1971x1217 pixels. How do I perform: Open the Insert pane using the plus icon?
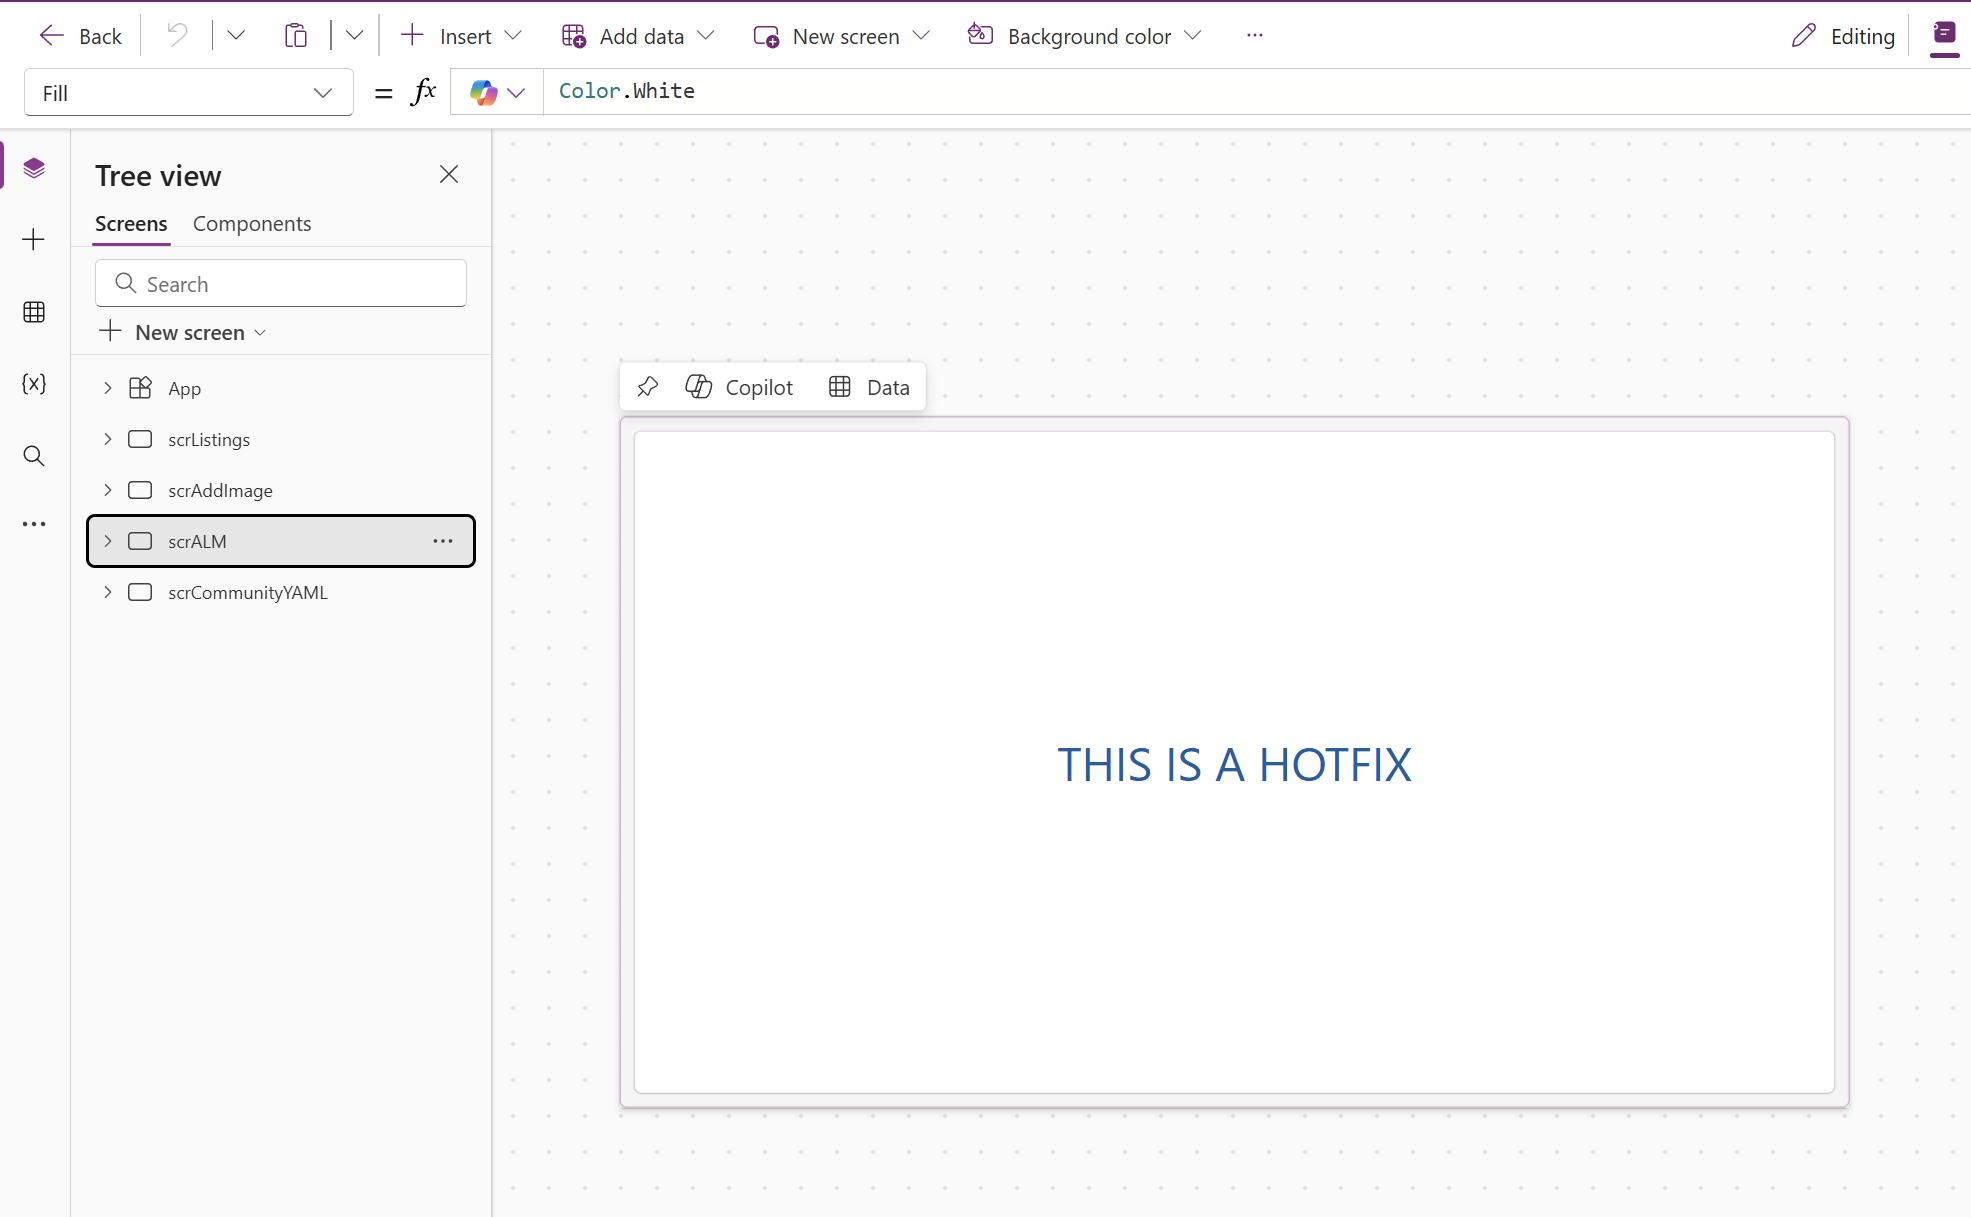point(34,239)
